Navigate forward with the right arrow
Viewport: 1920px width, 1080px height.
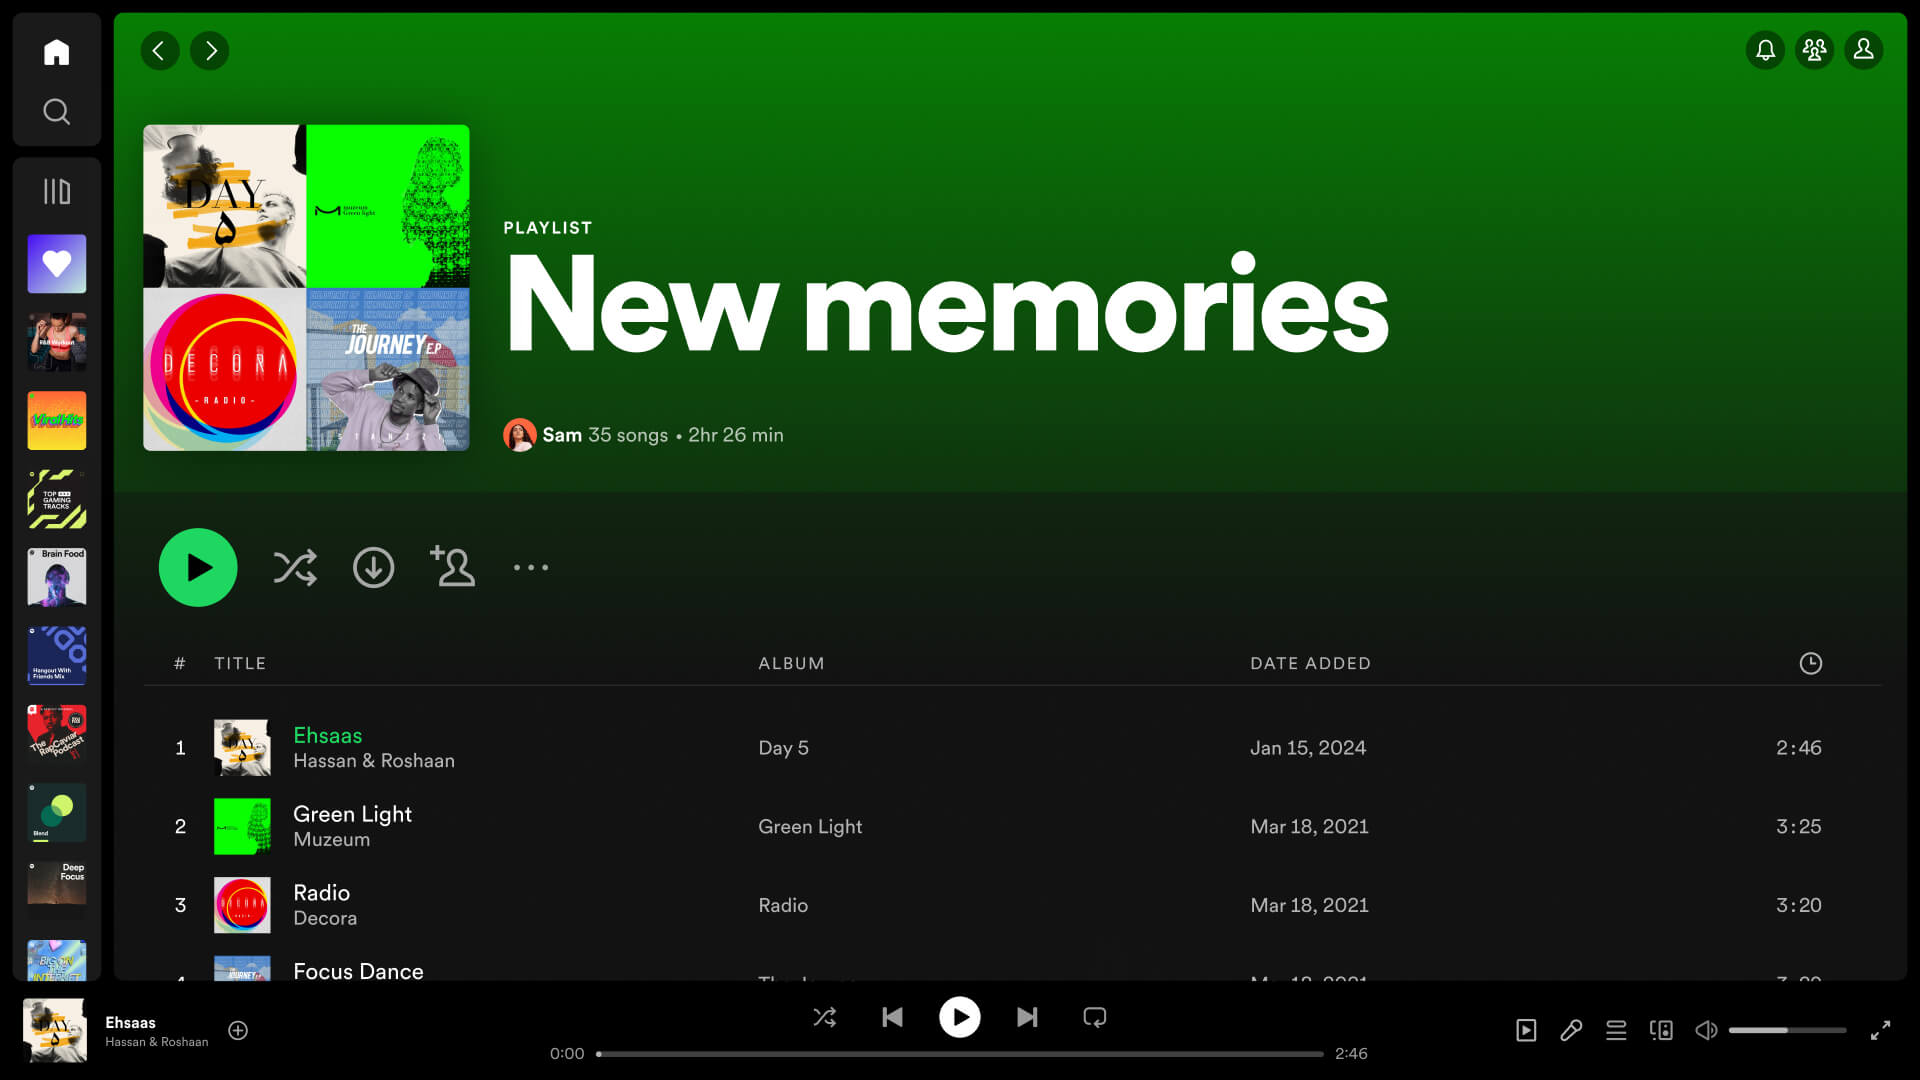point(210,51)
